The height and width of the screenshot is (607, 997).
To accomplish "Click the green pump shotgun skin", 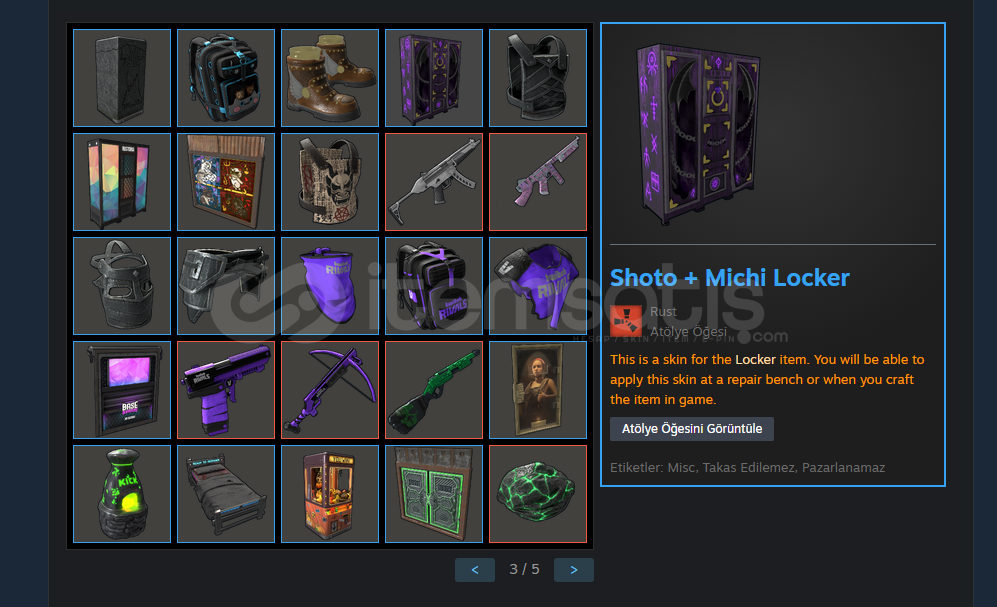I will tap(434, 390).
